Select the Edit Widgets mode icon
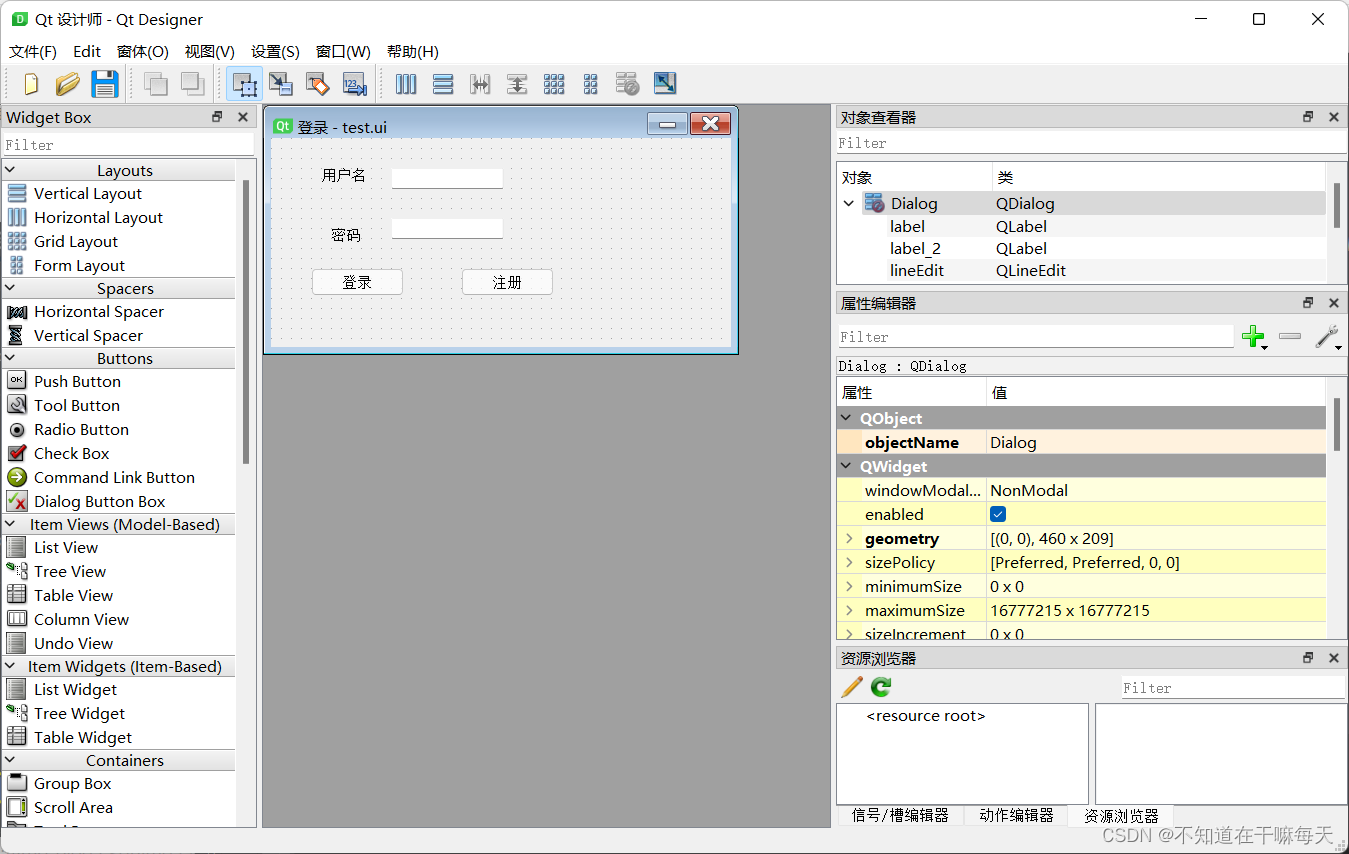 [x=244, y=84]
